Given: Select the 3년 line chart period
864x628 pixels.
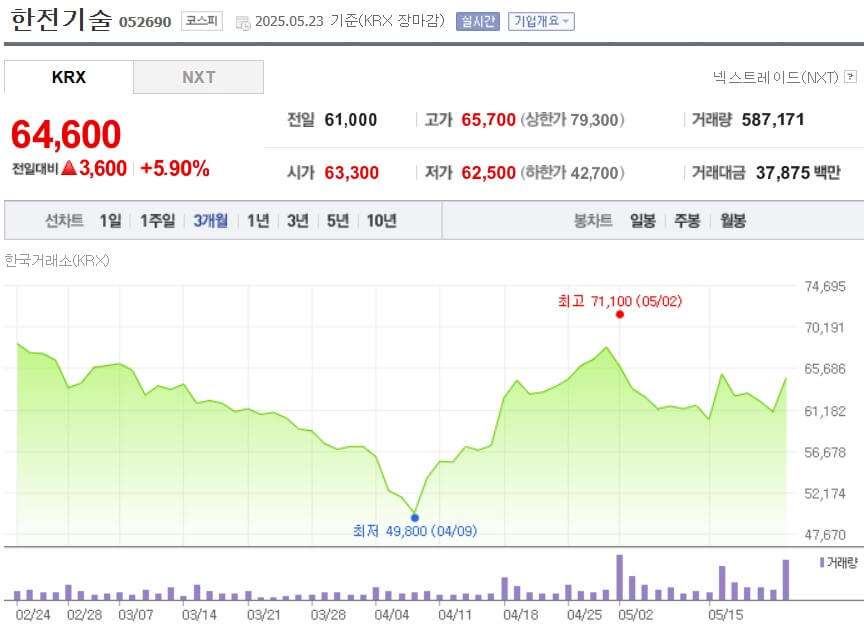Looking at the screenshot, I should pyautogui.click(x=298, y=221).
